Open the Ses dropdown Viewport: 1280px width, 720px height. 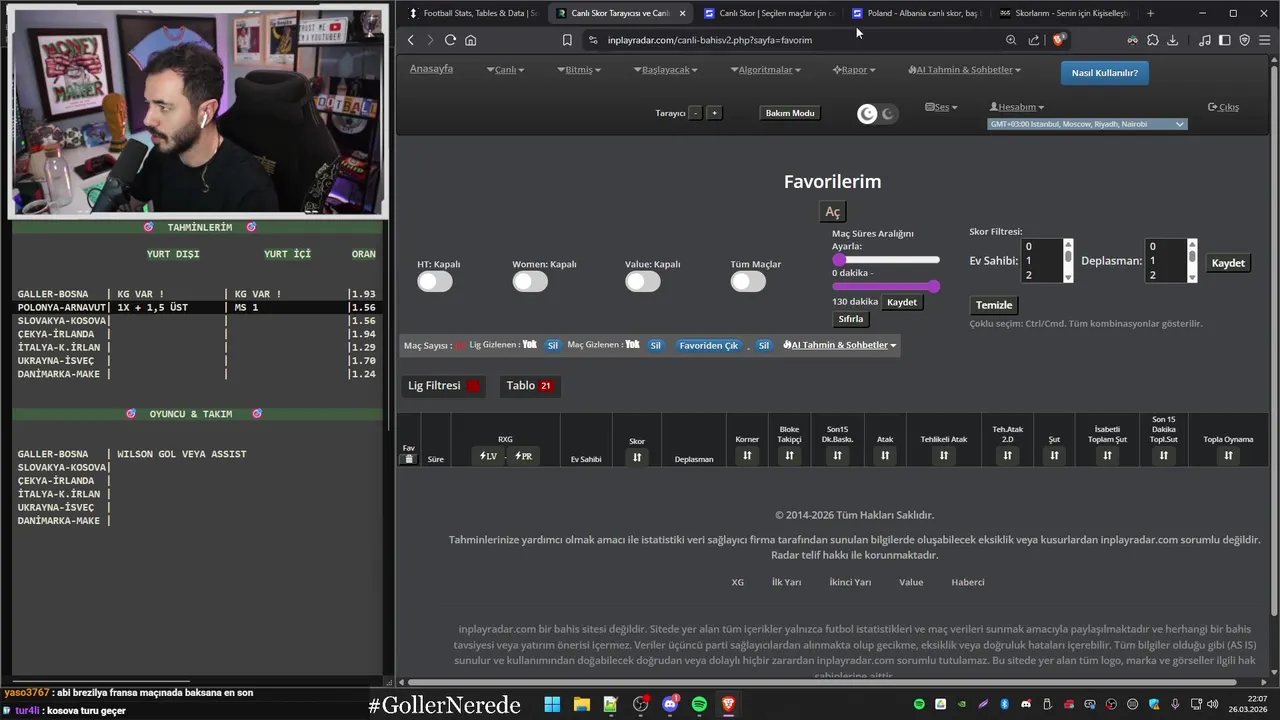(x=941, y=107)
